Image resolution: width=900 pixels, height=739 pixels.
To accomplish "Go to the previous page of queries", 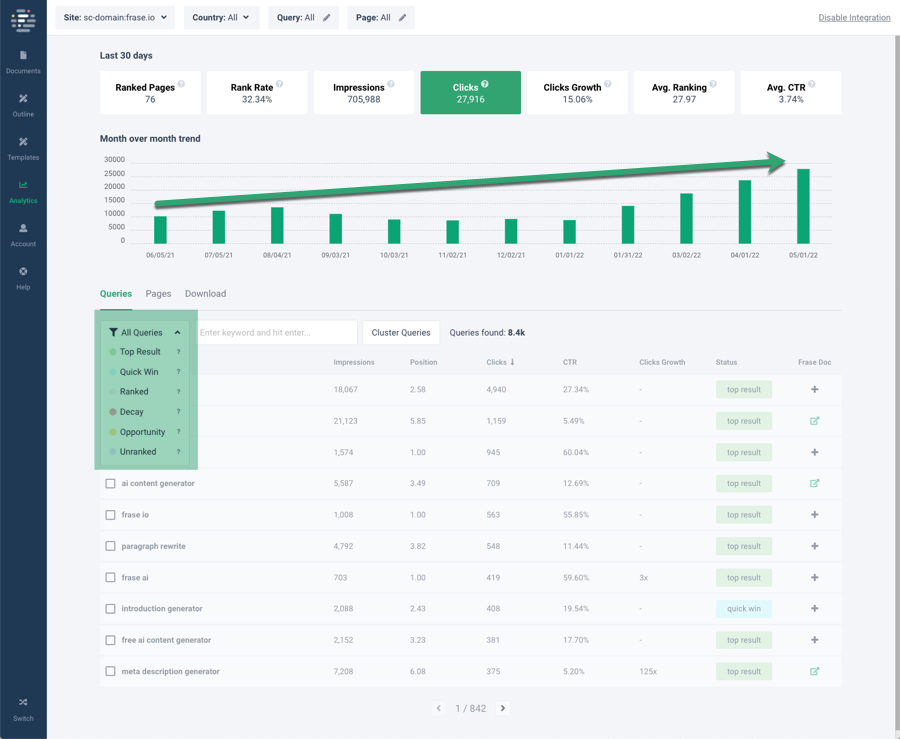I will tap(439, 709).
